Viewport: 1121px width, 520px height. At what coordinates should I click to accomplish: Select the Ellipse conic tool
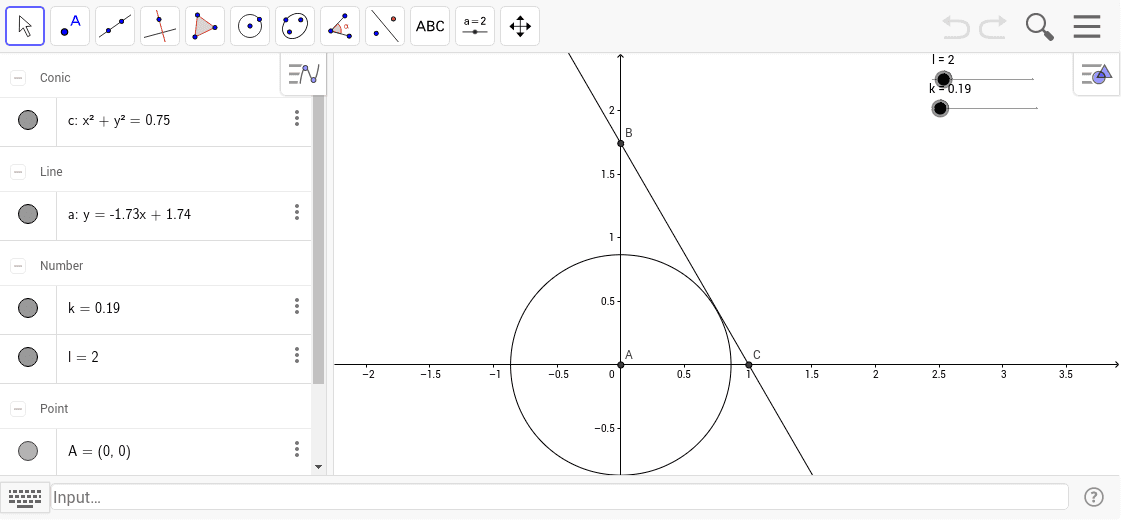point(295,26)
